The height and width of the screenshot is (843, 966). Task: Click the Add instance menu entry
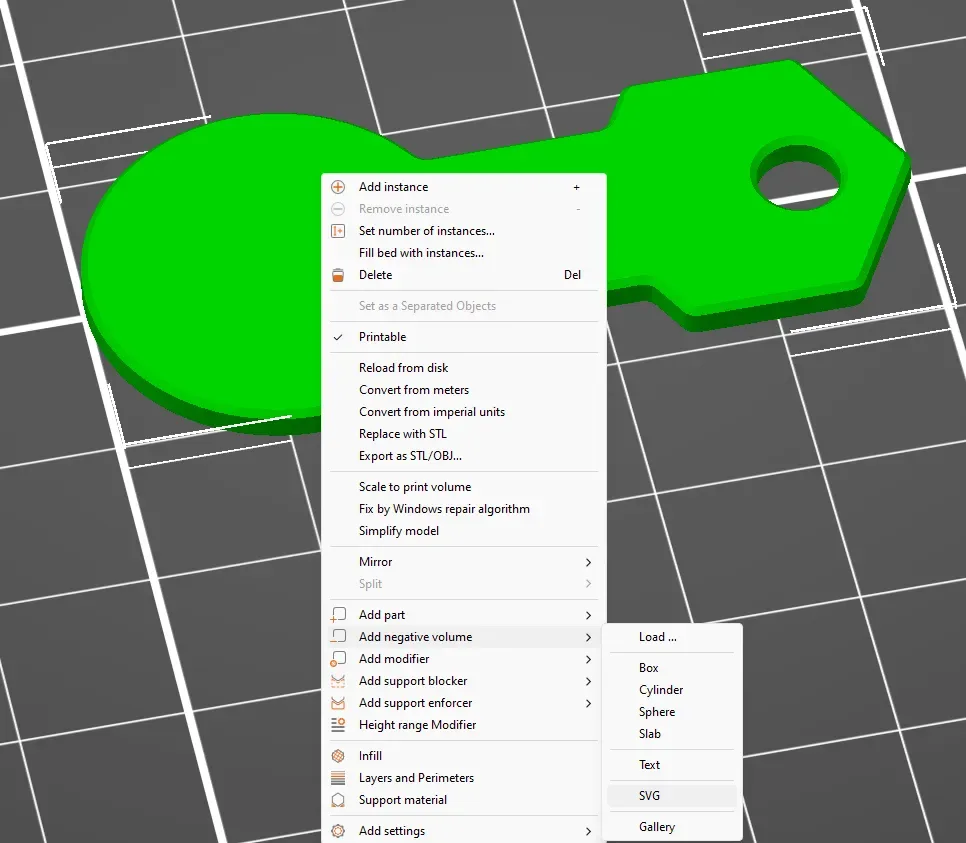pyautogui.click(x=464, y=187)
